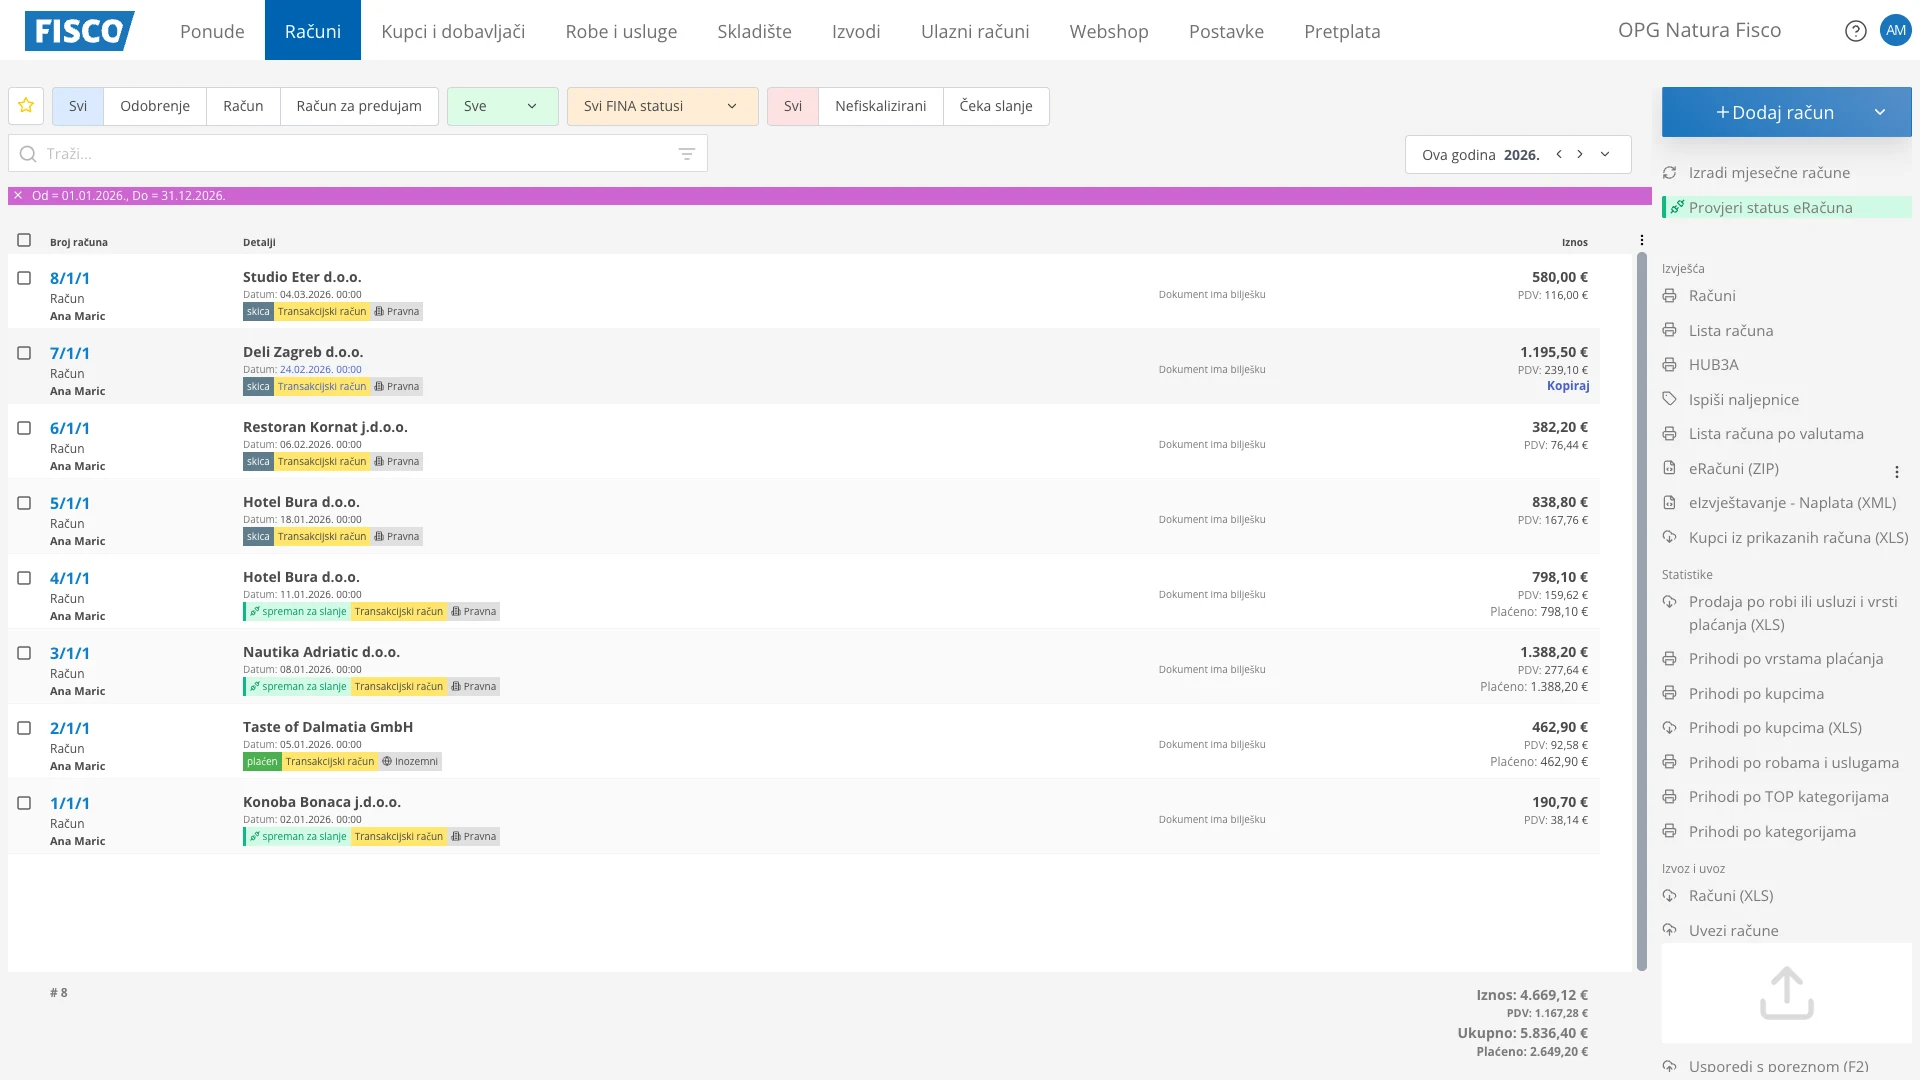The height and width of the screenshot is (1080, 1920).
Task: Click the Traži search field
Action: click(x=350, y=154)
